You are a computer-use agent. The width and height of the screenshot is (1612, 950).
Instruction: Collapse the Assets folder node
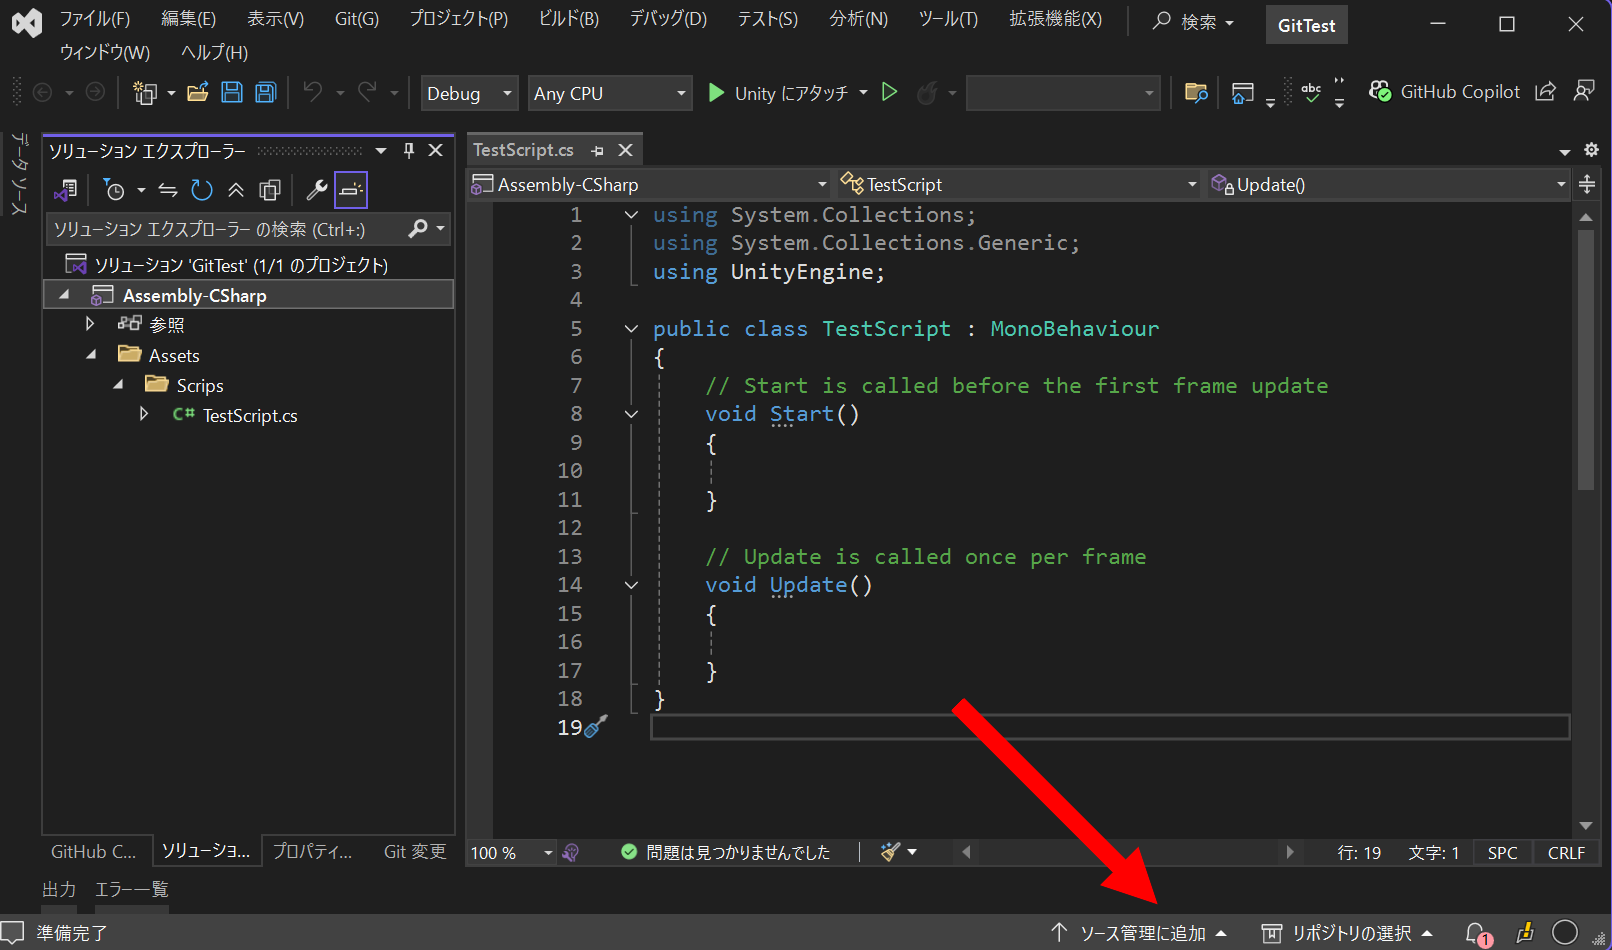91,354
